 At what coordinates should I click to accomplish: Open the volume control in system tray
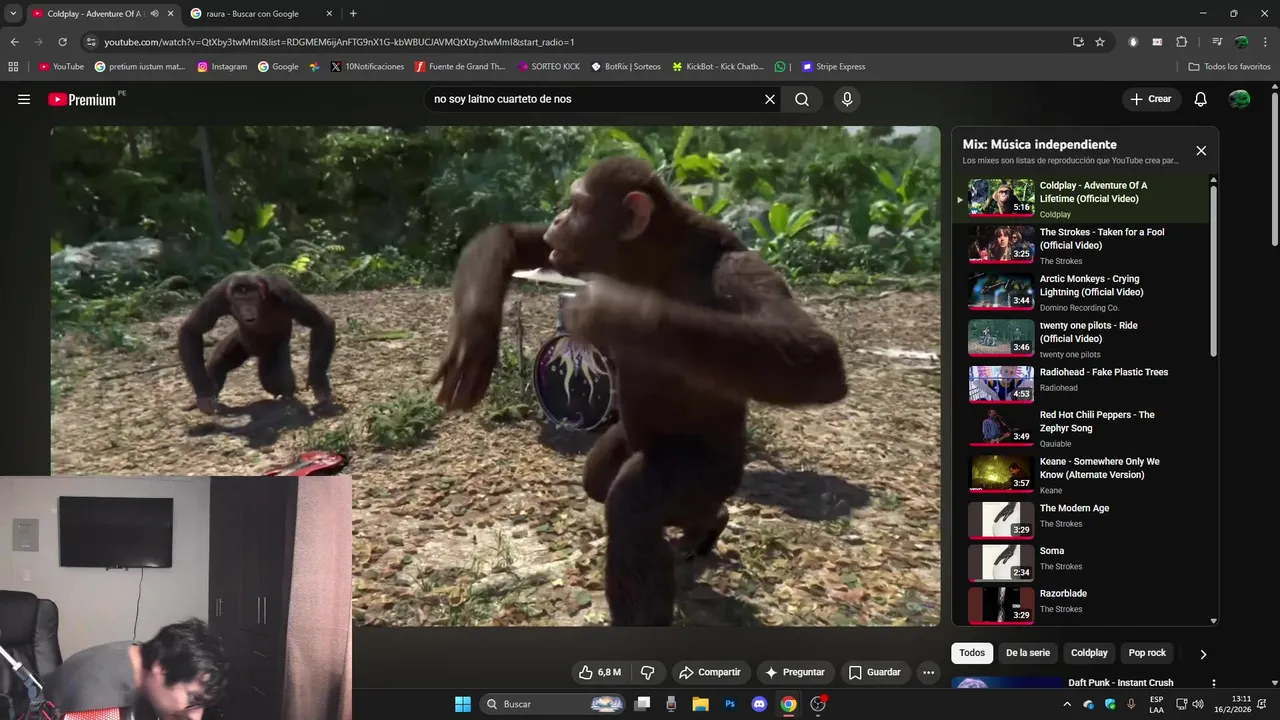(1198, 704)
